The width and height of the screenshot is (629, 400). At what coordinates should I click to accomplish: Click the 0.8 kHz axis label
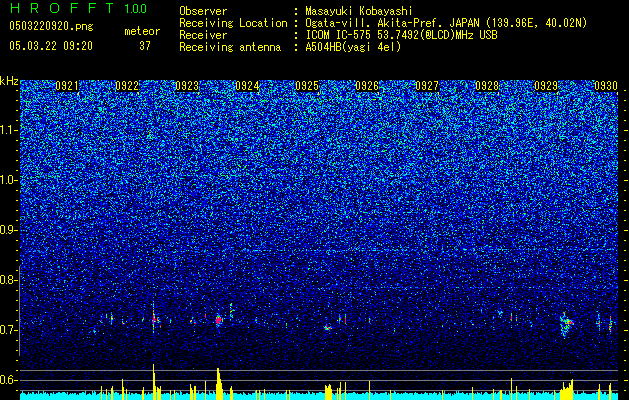point(7,280)
